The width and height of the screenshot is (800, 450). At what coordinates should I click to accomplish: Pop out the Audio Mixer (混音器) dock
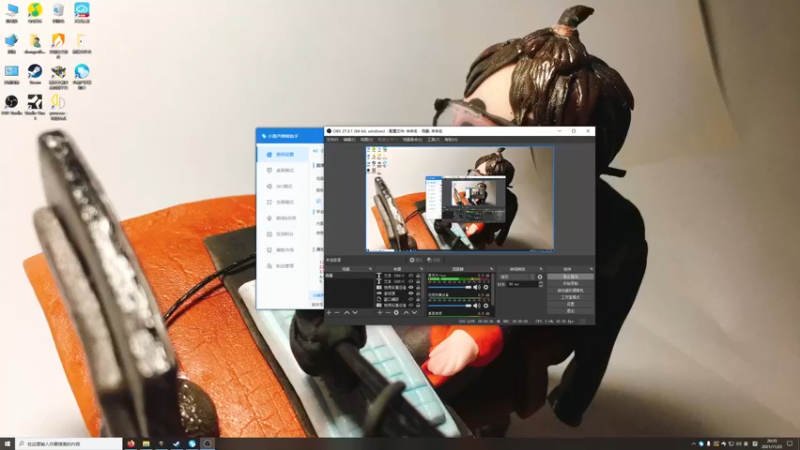[x=491, y=268]
